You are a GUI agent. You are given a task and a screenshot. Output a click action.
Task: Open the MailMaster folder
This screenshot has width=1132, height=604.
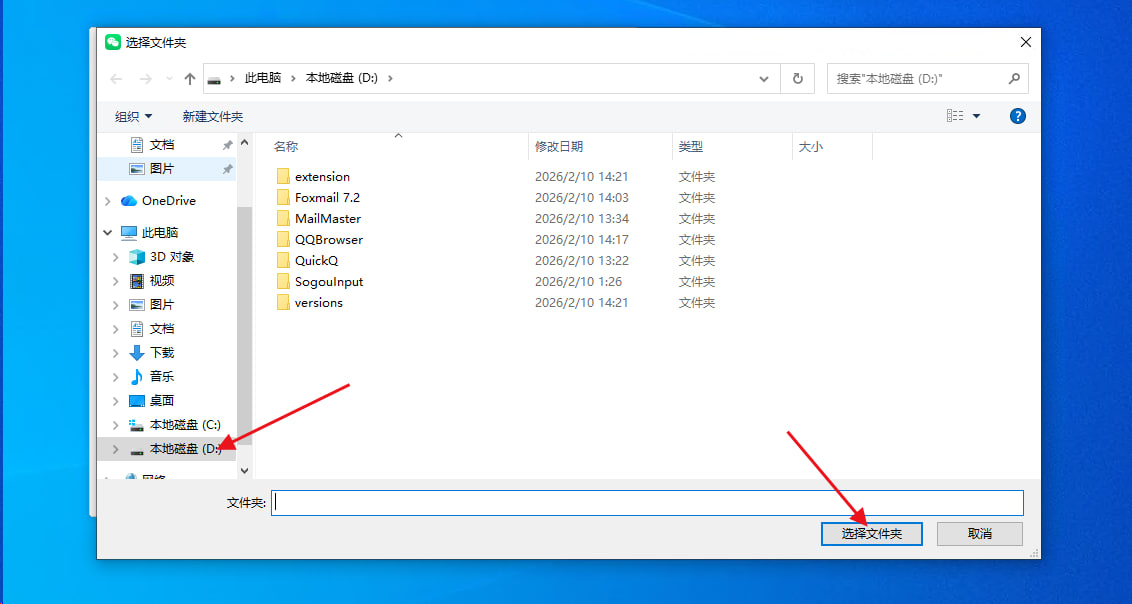(327, 219)
